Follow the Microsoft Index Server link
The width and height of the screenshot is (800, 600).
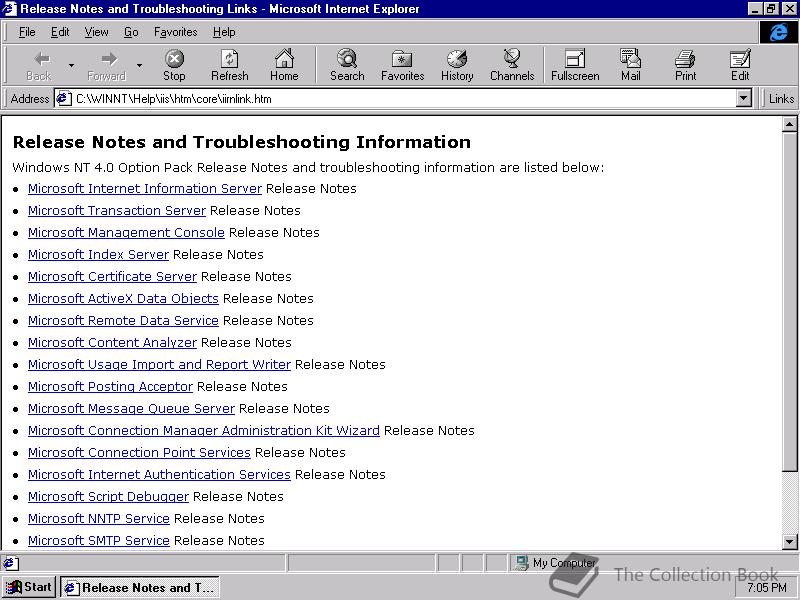point(98,255)
